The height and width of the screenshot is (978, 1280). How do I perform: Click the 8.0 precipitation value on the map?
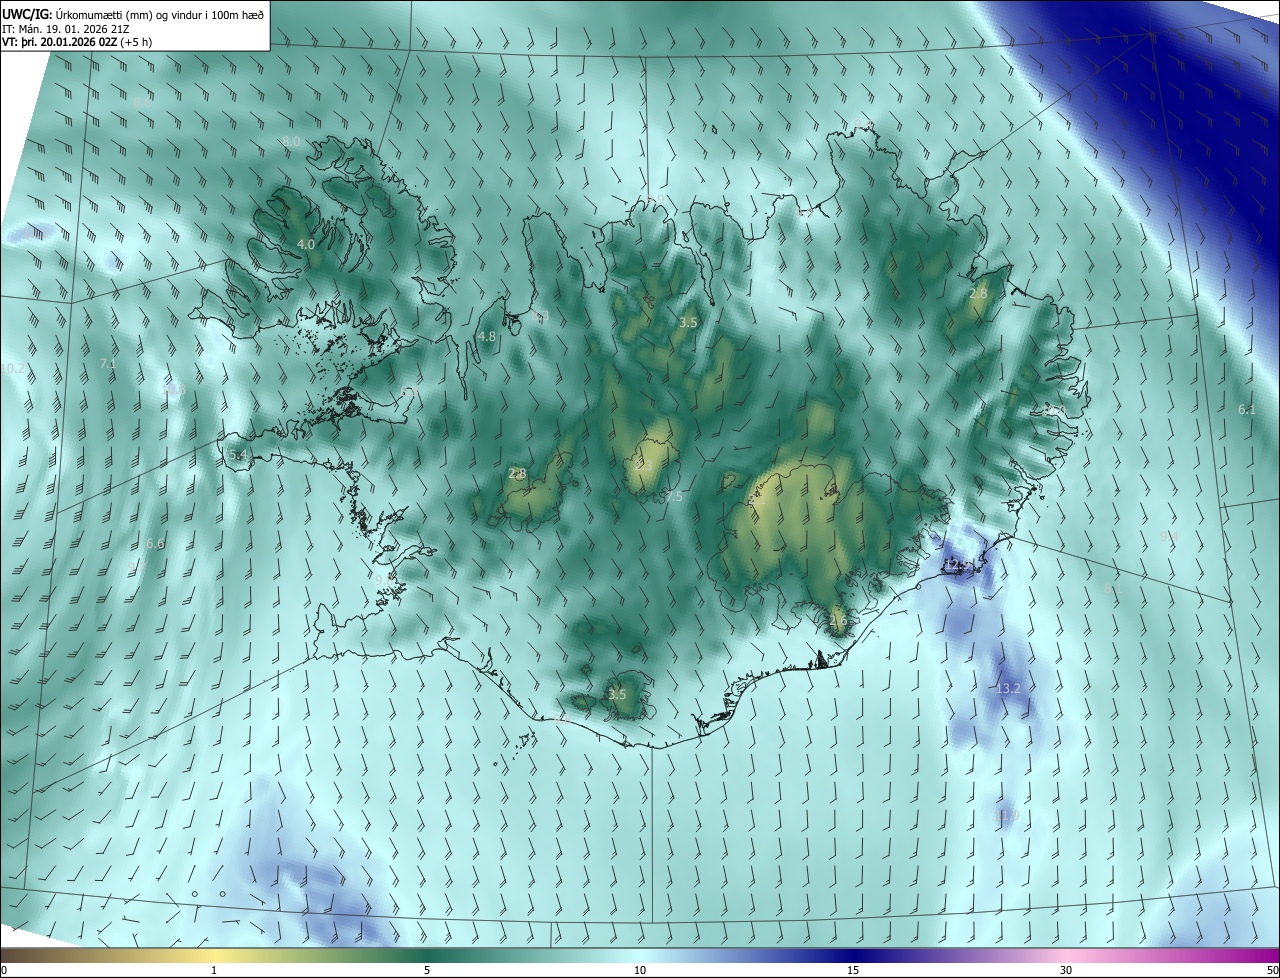tap(291, 142)
